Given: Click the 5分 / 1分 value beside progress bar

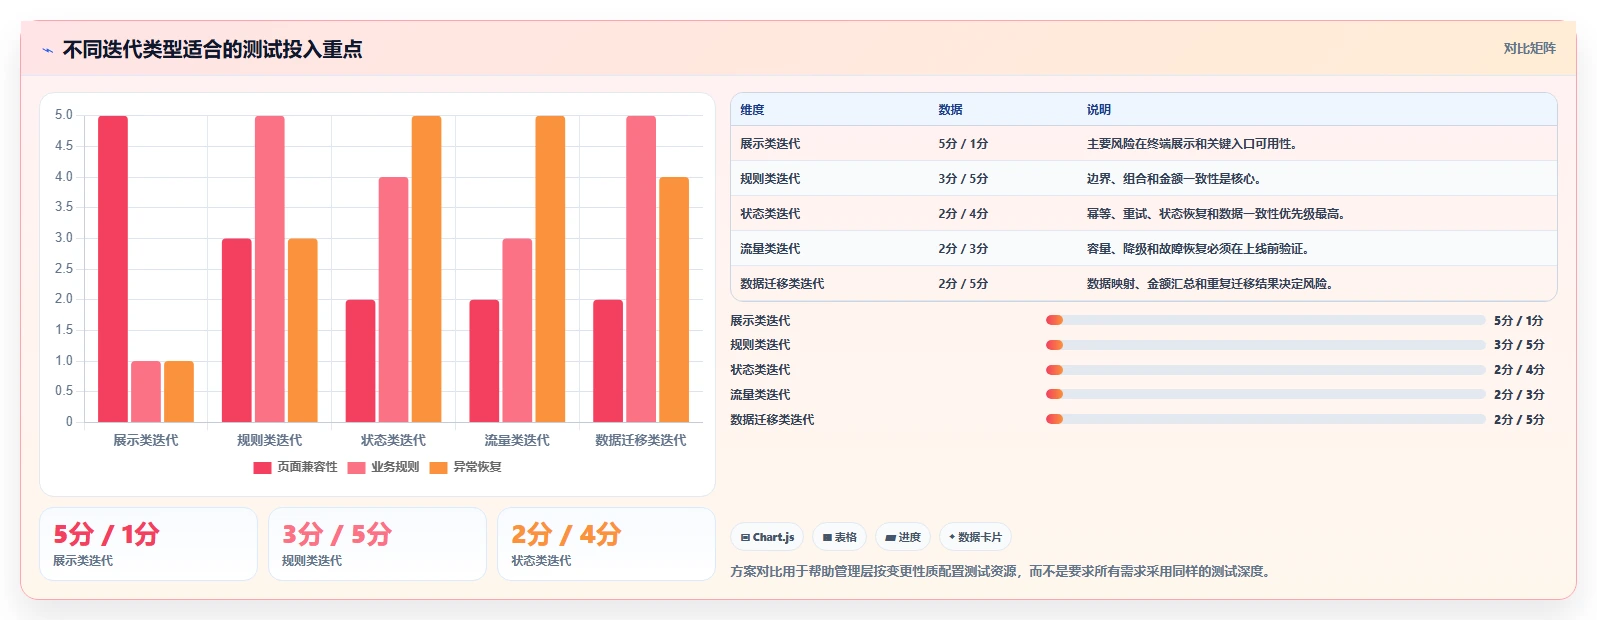Looking at the screenshot, I should click(x=1519, y=320).
